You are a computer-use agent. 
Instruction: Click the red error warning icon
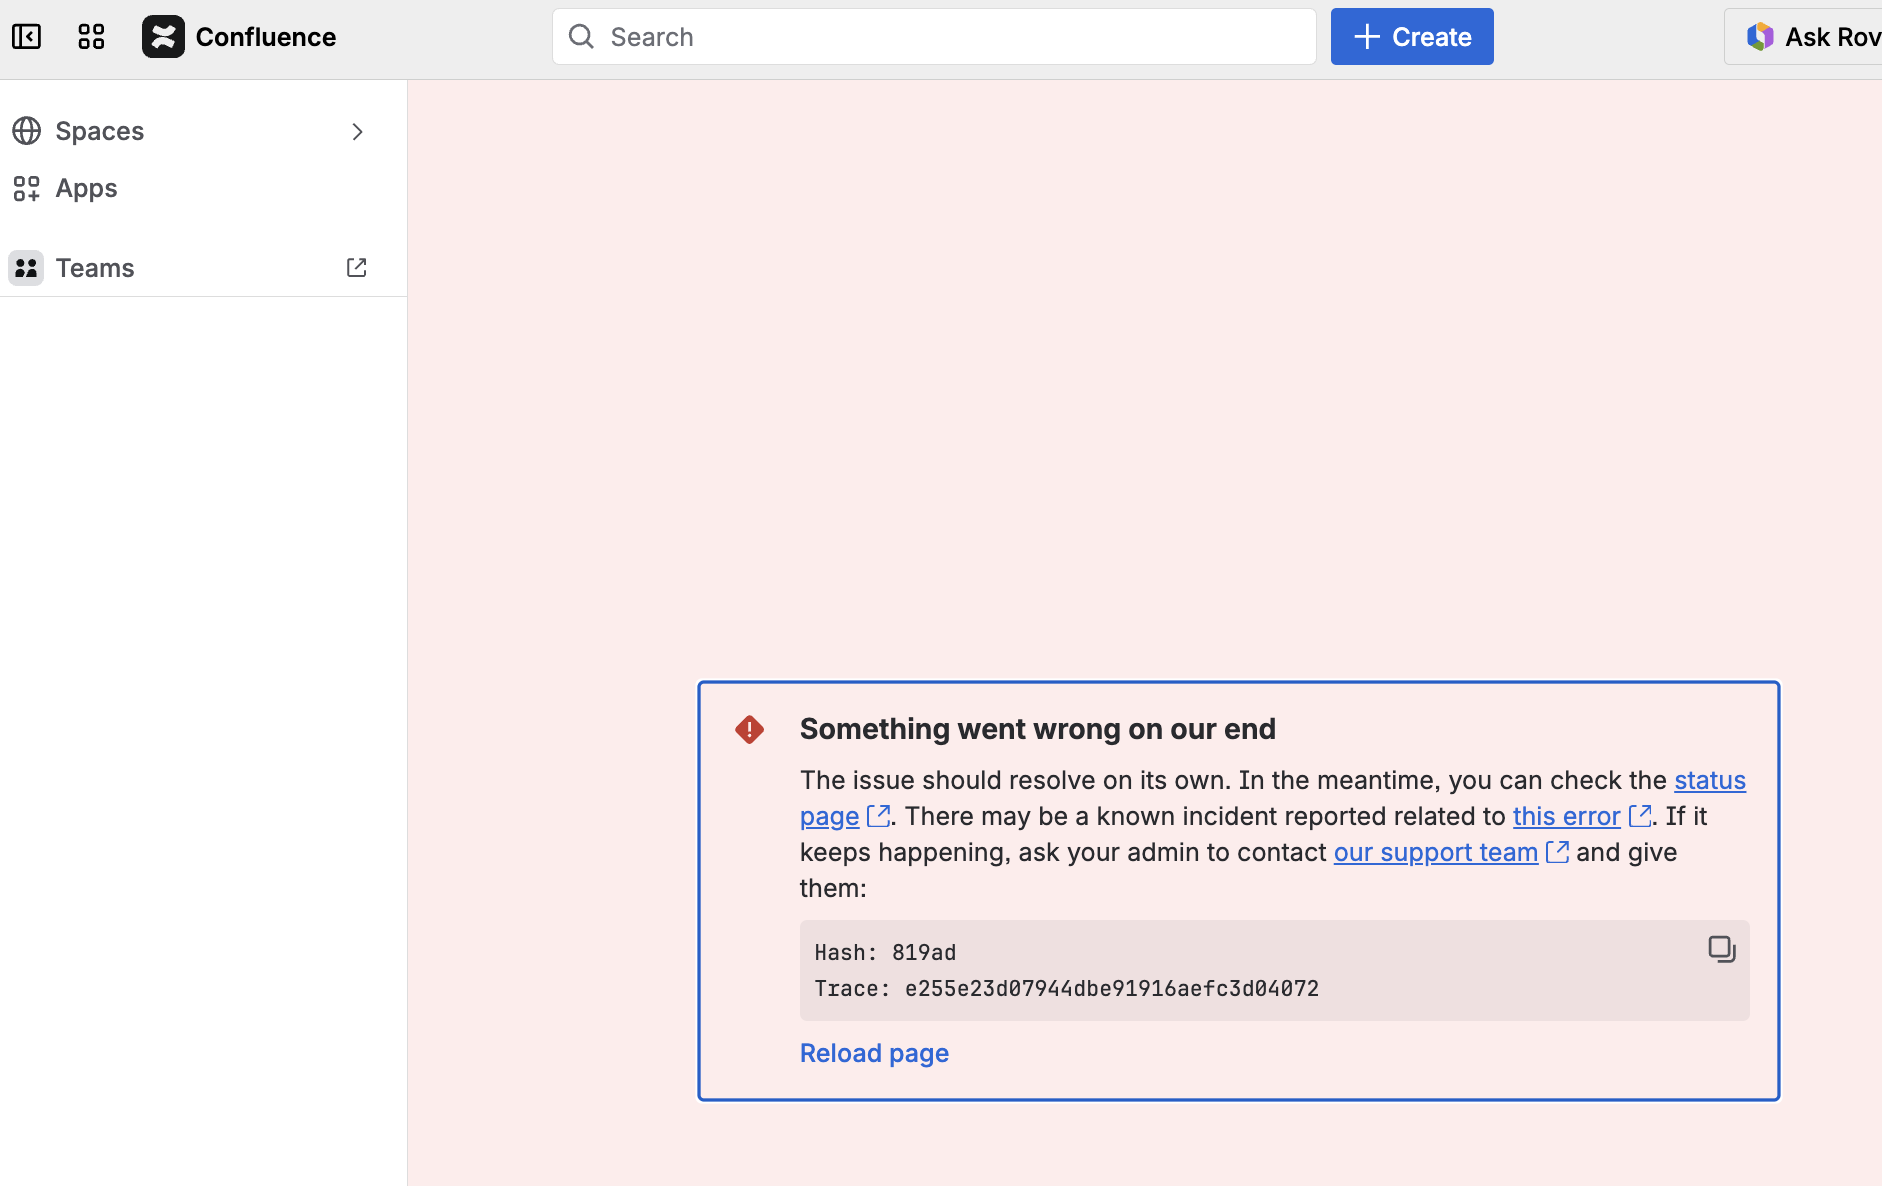pos(749,730)
